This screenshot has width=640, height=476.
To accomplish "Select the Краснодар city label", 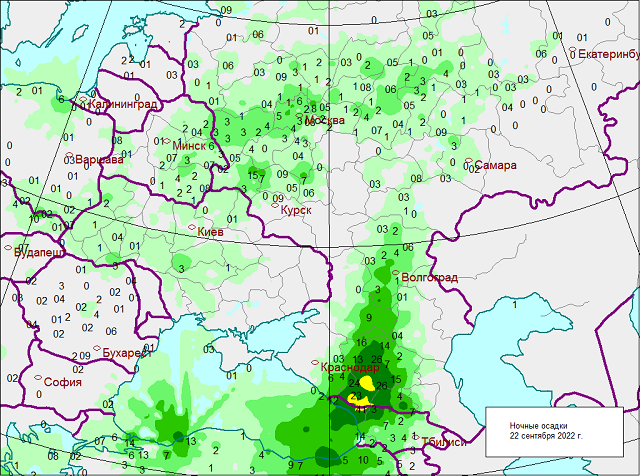I will (350, 368).
